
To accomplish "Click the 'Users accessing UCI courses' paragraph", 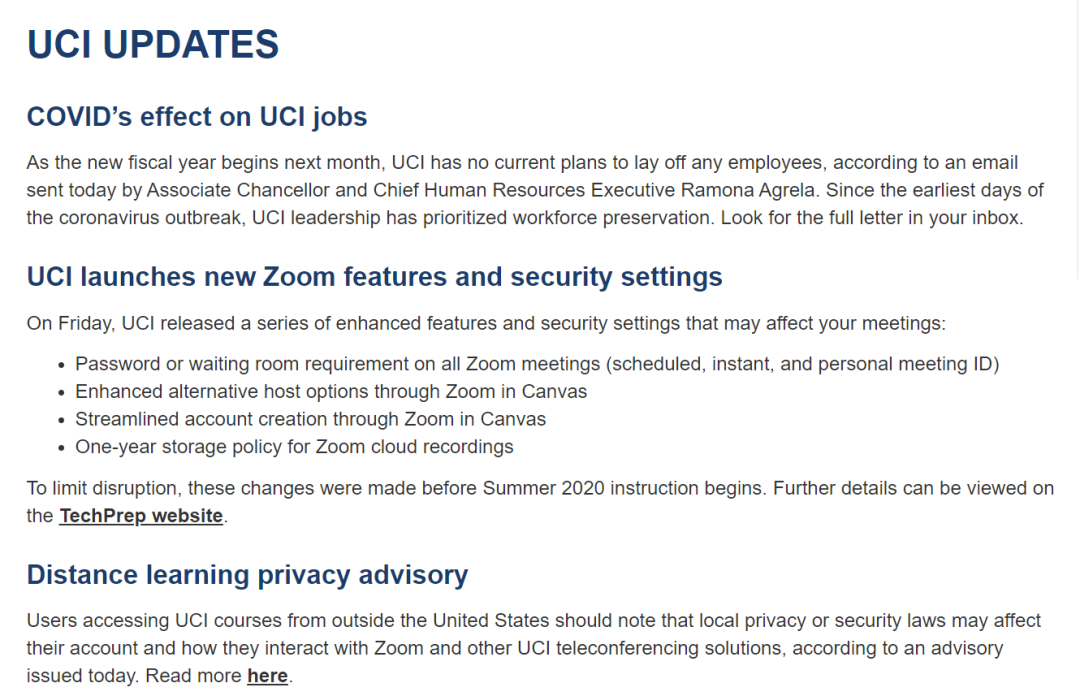I will coord(534,648).
